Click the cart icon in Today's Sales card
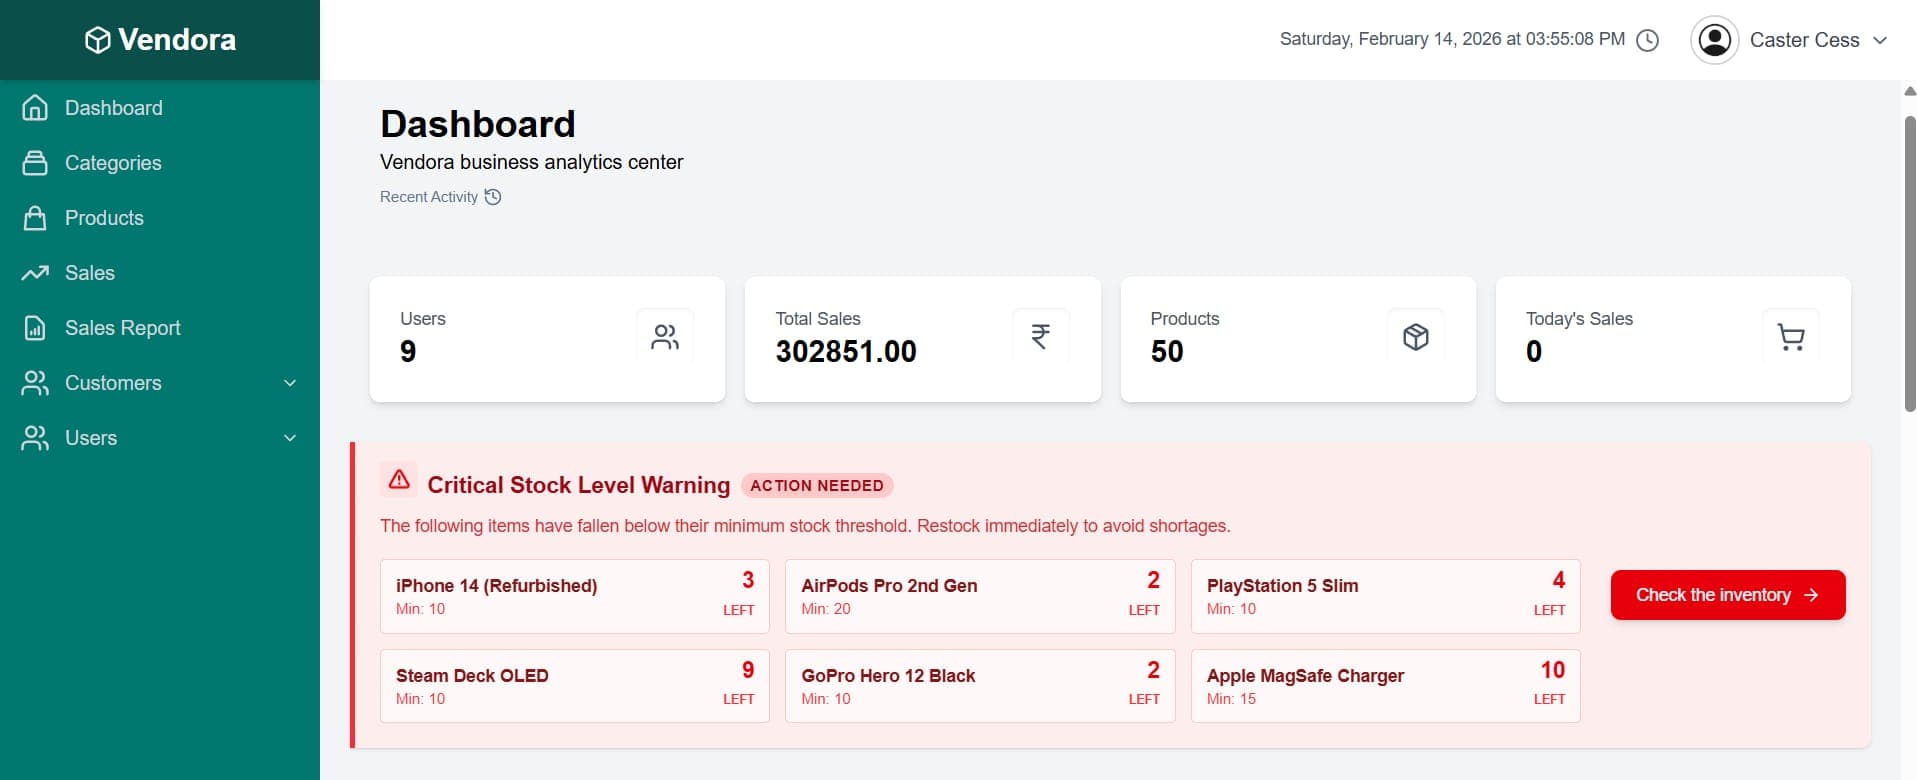Image resolution: width=1917 pixels, height=780 pixels. (x=1791, y=337)
